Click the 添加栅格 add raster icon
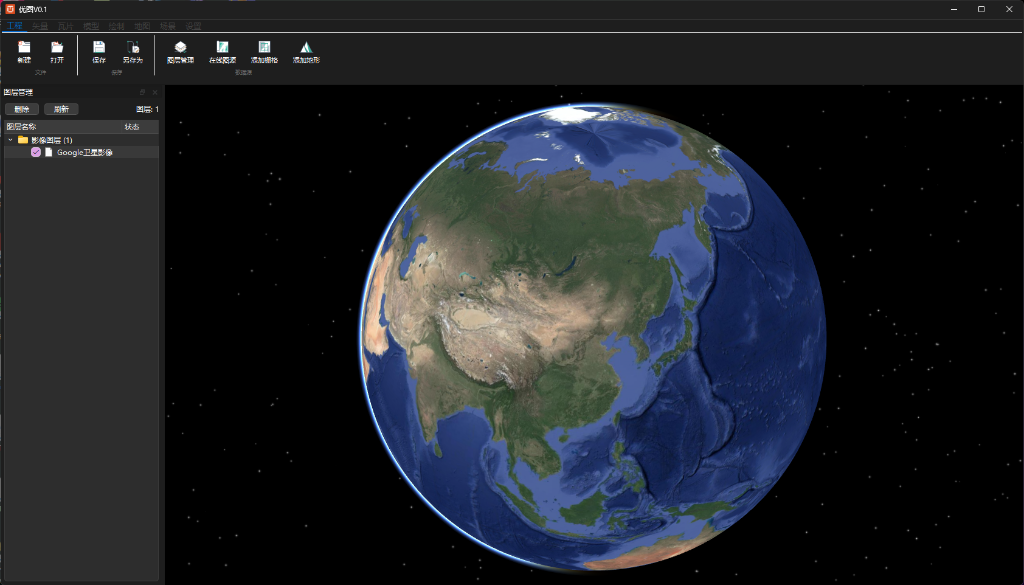Viewport: 1024px width, 585px height. 264,52
